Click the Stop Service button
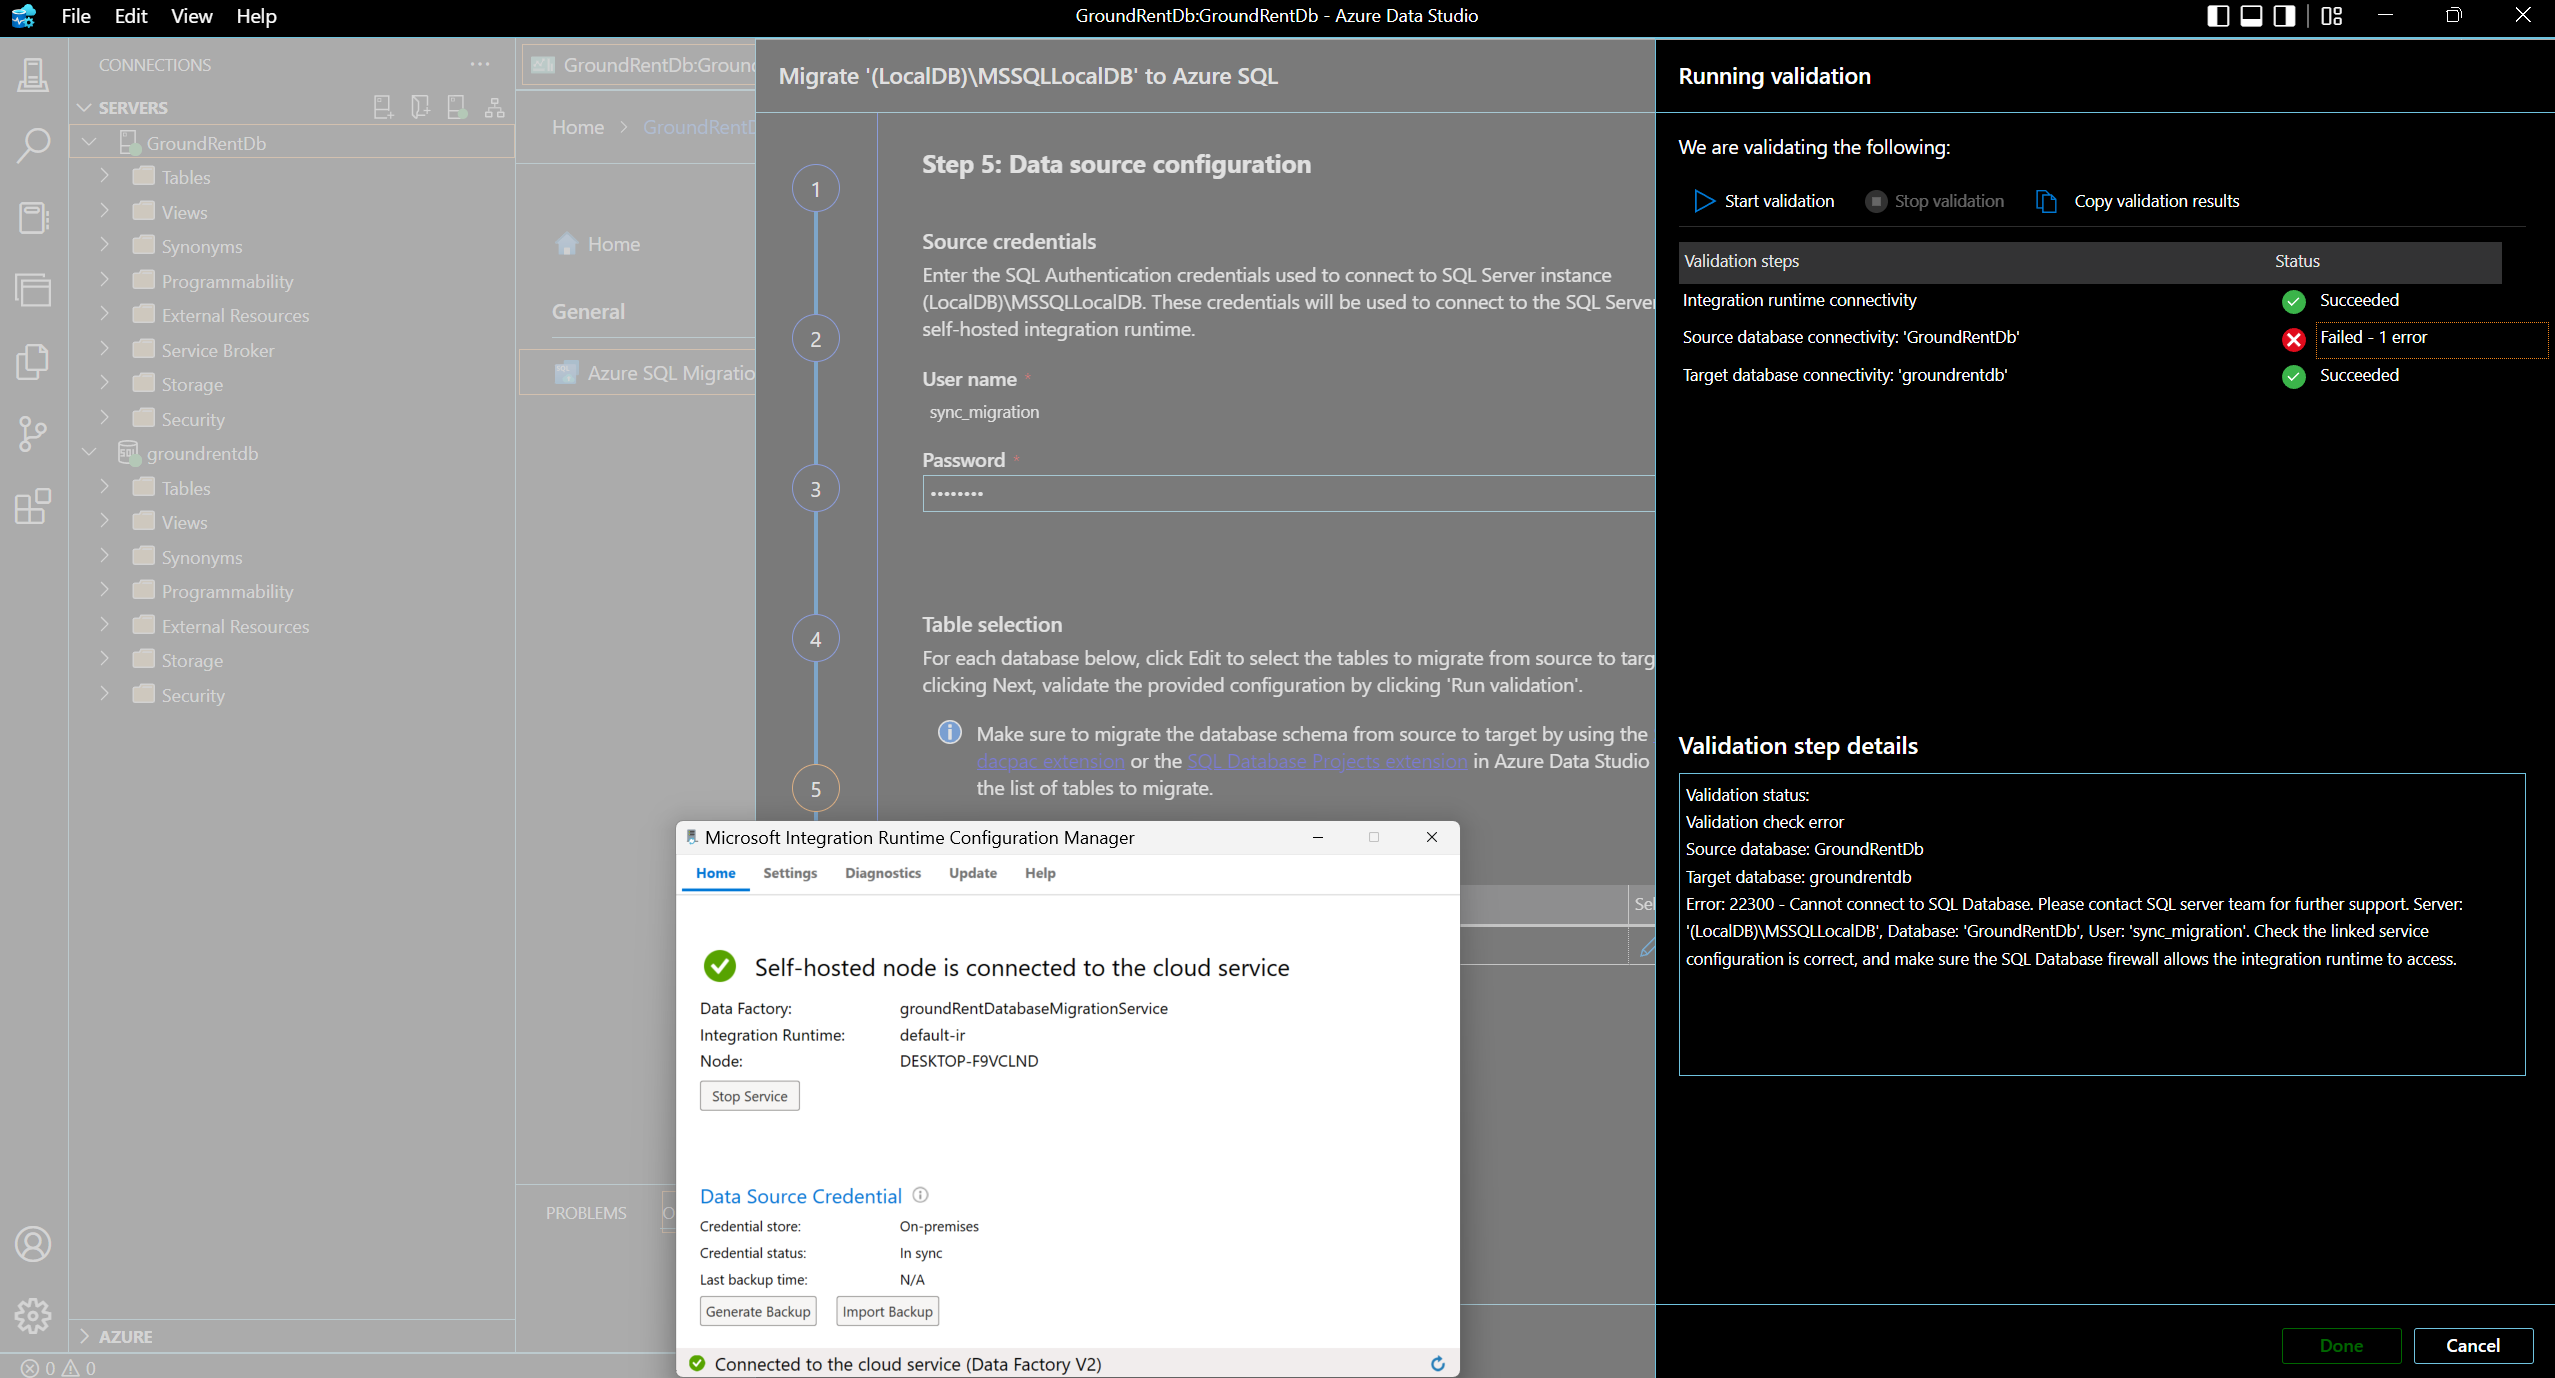The height and width of the screenshot is (1378, 2555). [x=749, y=1096]
